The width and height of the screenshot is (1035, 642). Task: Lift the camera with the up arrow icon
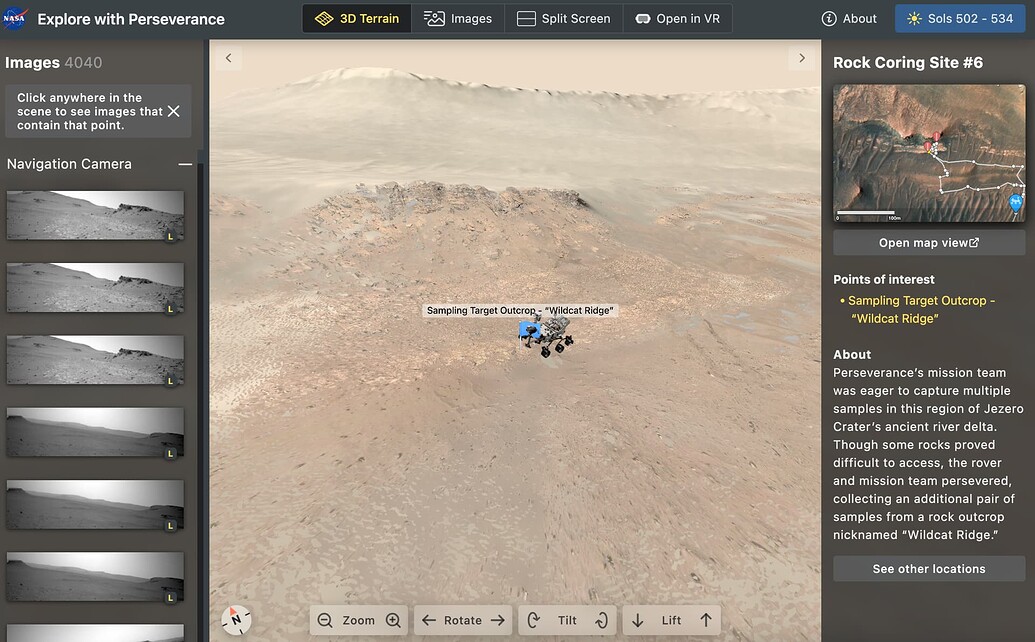(705, 620)
